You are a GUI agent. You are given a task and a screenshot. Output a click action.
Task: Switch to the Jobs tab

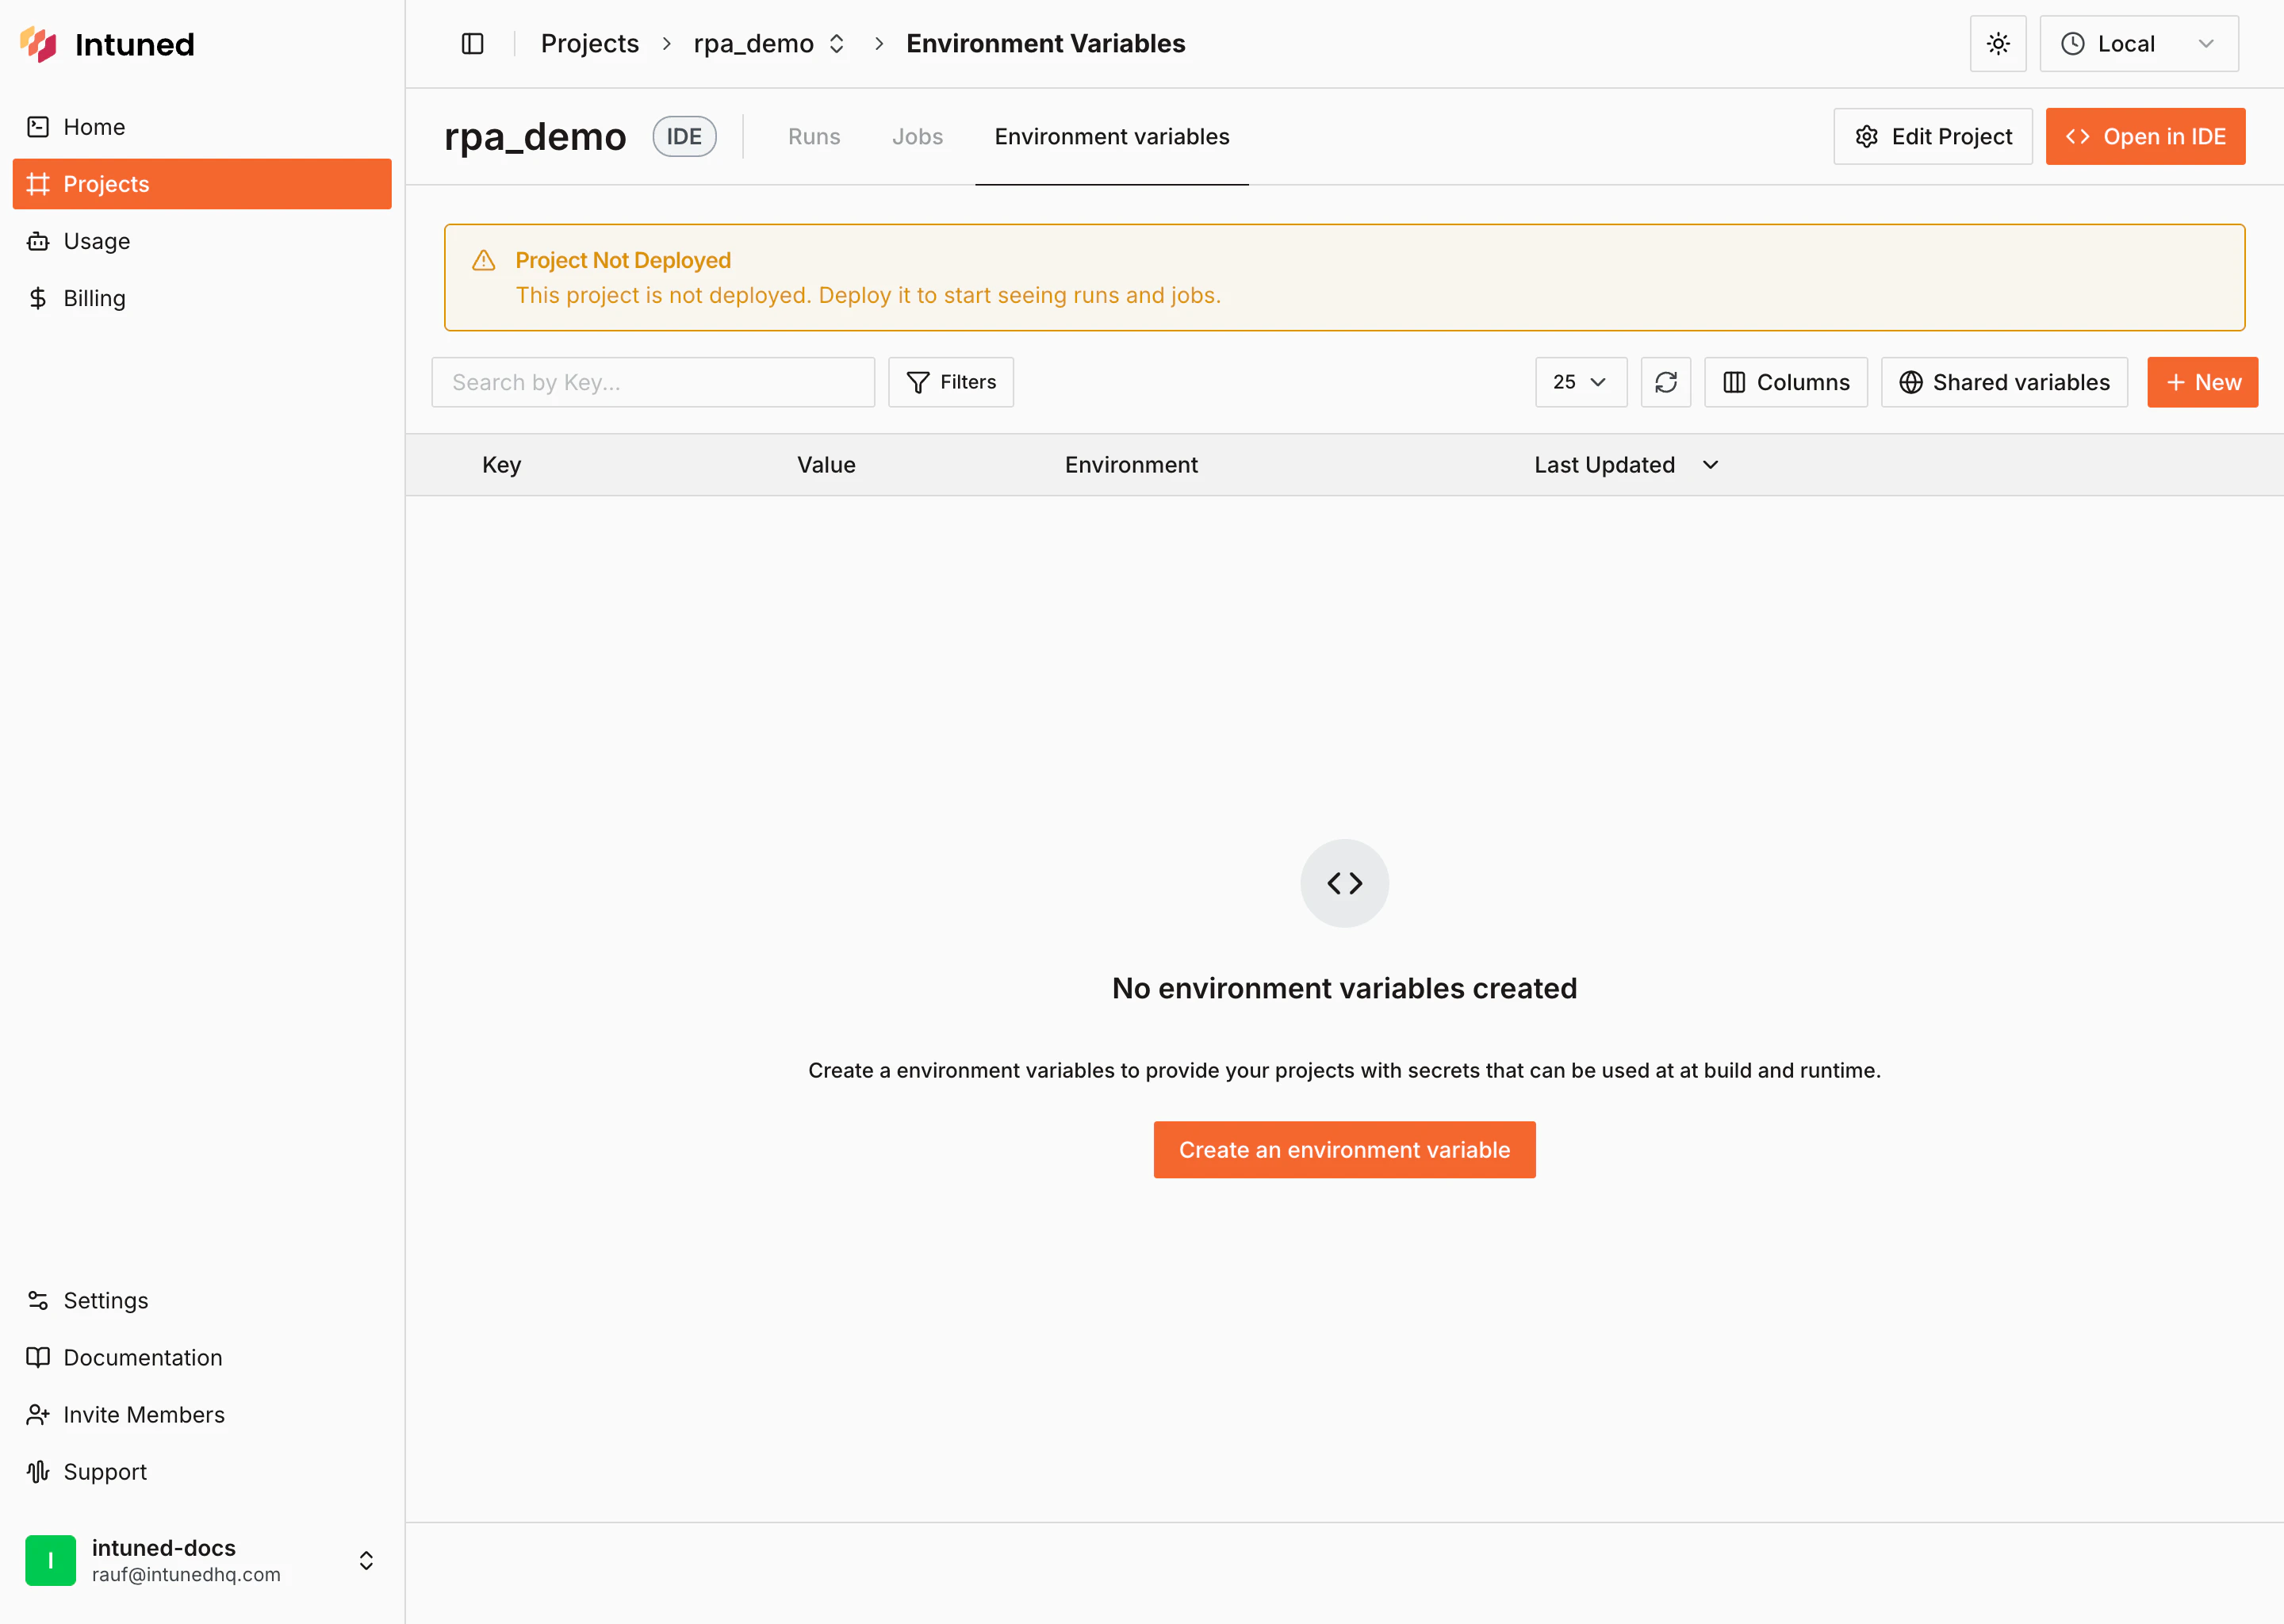[x=917, y=137]
